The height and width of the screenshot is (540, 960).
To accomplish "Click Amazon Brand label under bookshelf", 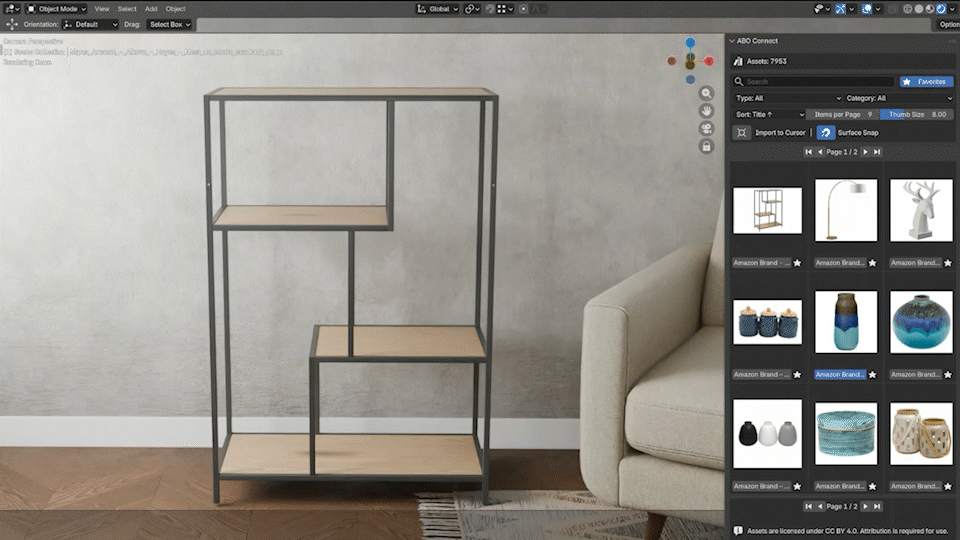I will click(762, 263).
